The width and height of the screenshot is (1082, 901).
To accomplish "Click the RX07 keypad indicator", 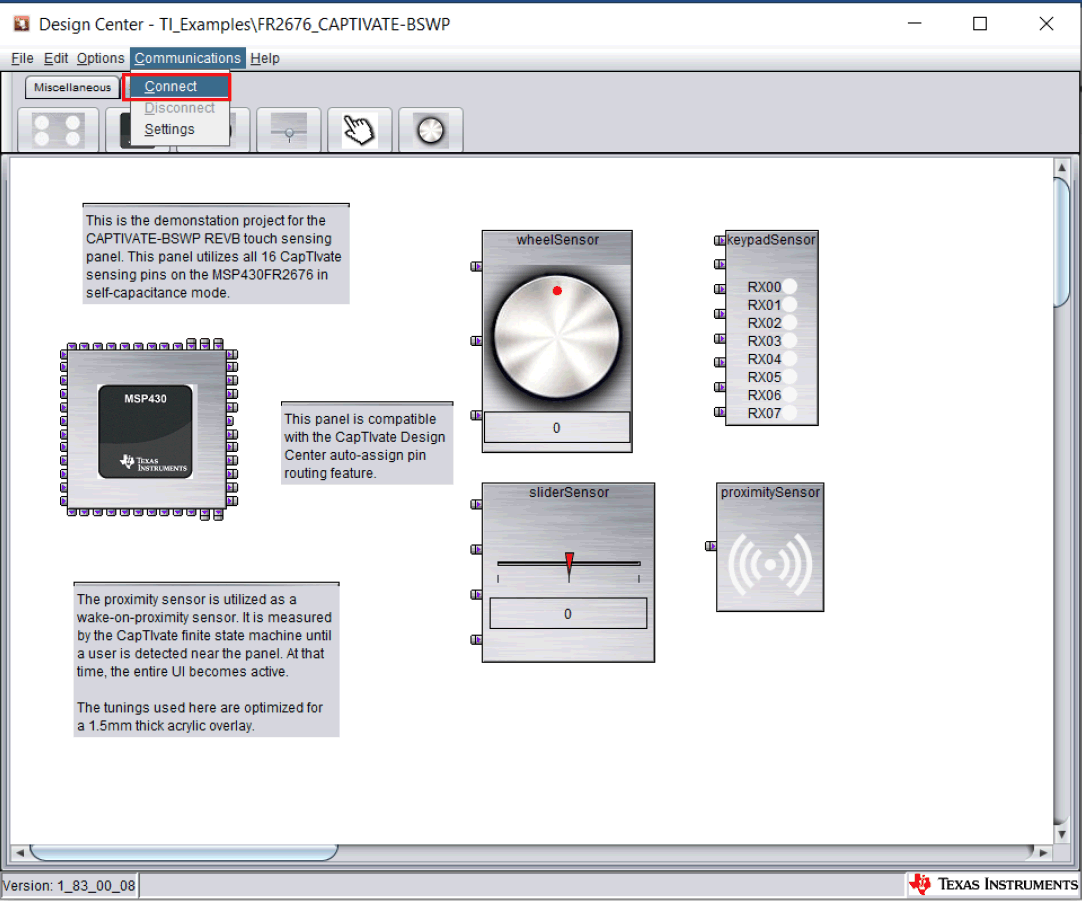I will tap(789, 413).
